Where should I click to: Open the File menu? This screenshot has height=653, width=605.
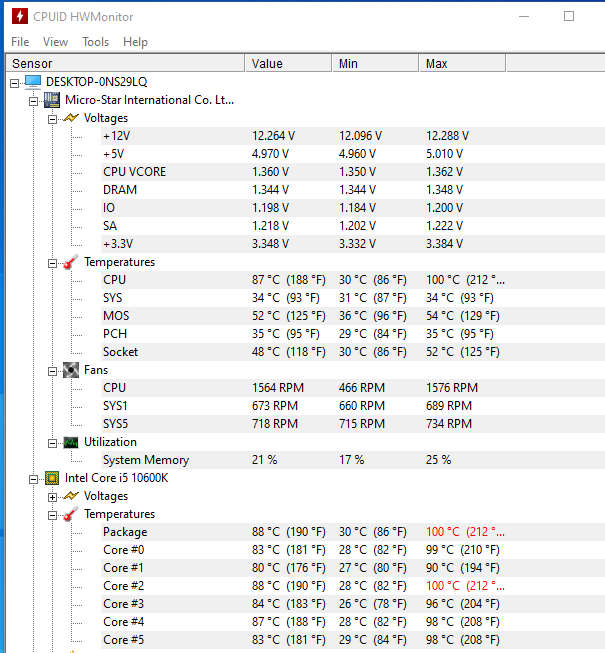(20, 42)
